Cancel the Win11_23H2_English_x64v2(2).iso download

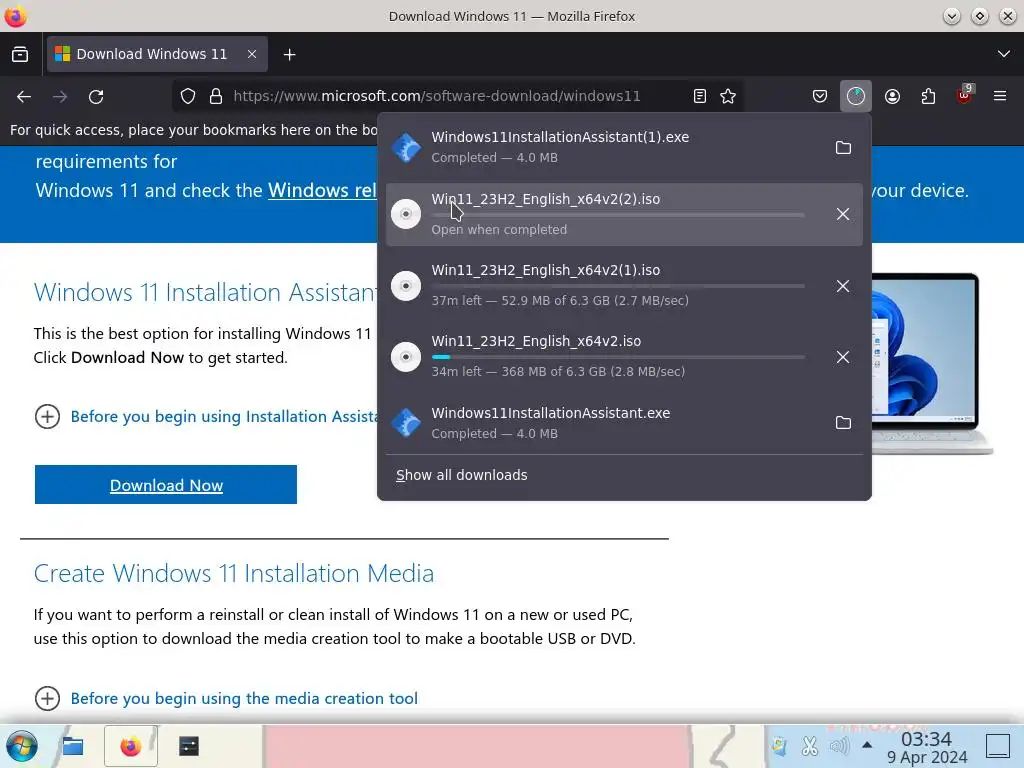[843, 214]
